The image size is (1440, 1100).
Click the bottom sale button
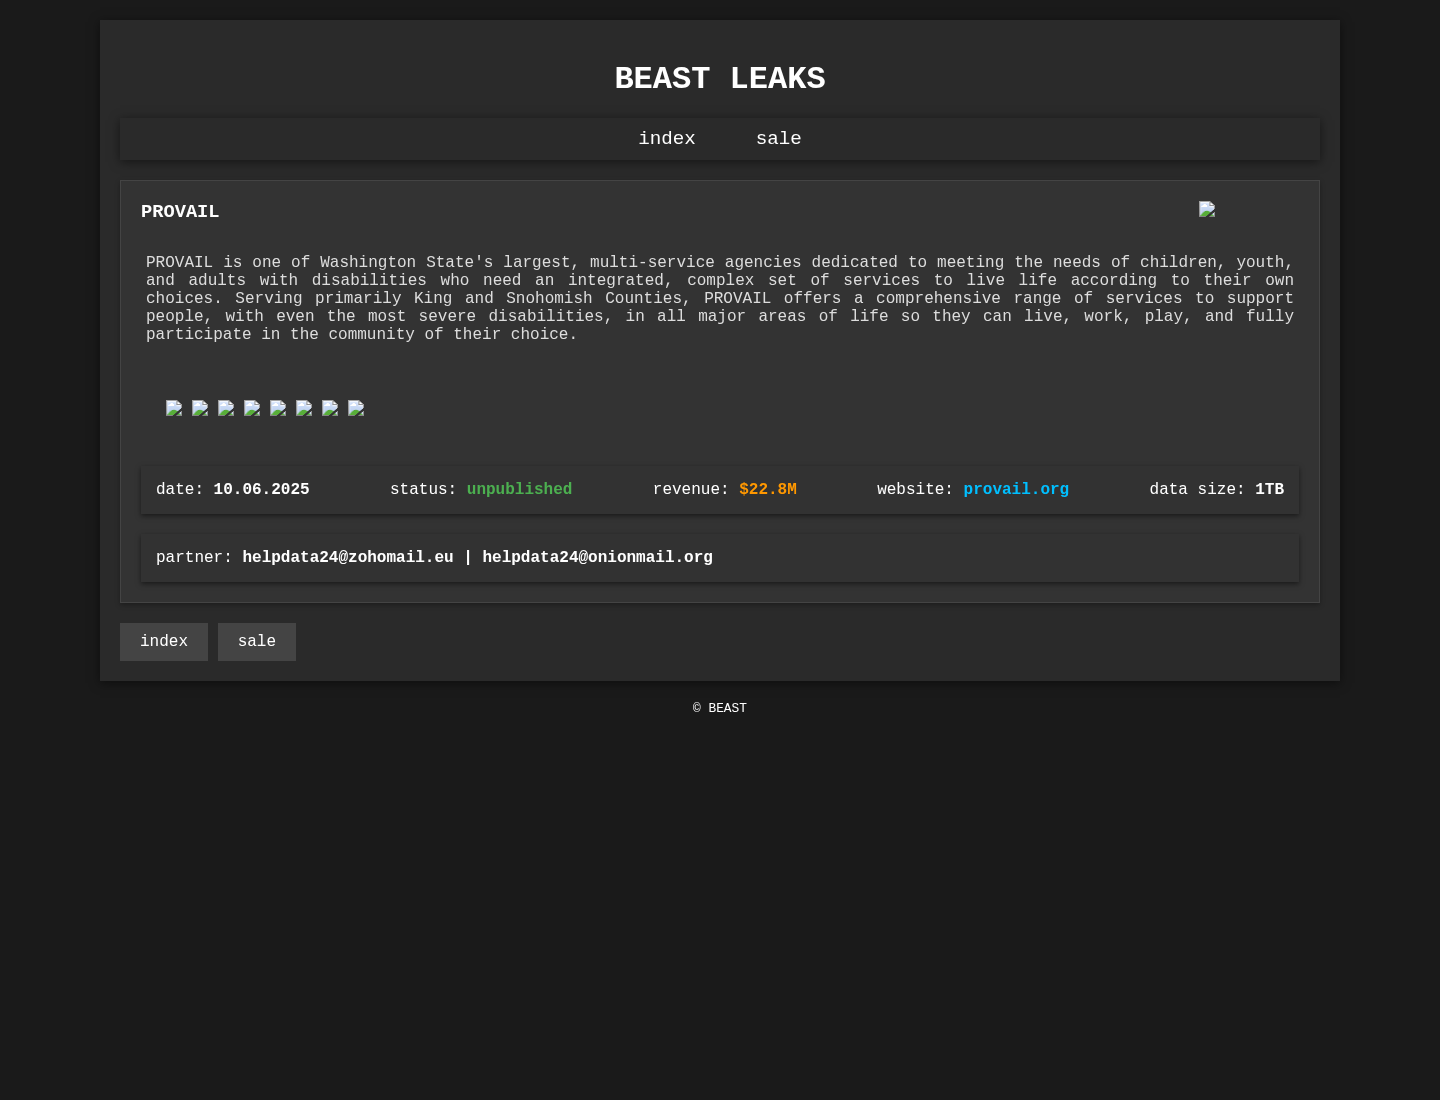(257, 642)
